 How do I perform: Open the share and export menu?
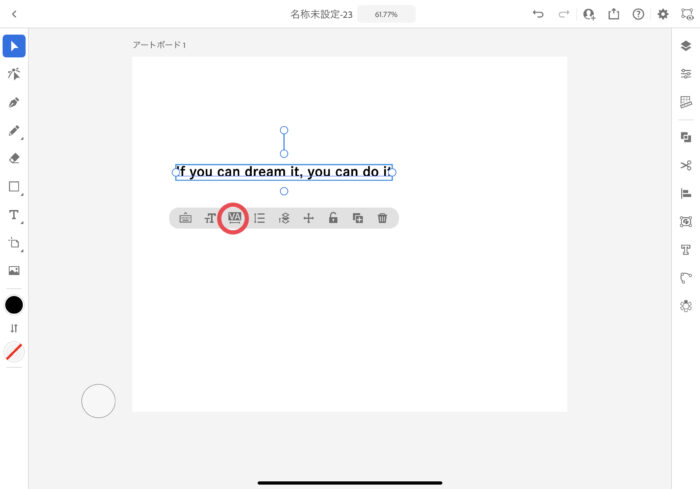tap(614, 14)
